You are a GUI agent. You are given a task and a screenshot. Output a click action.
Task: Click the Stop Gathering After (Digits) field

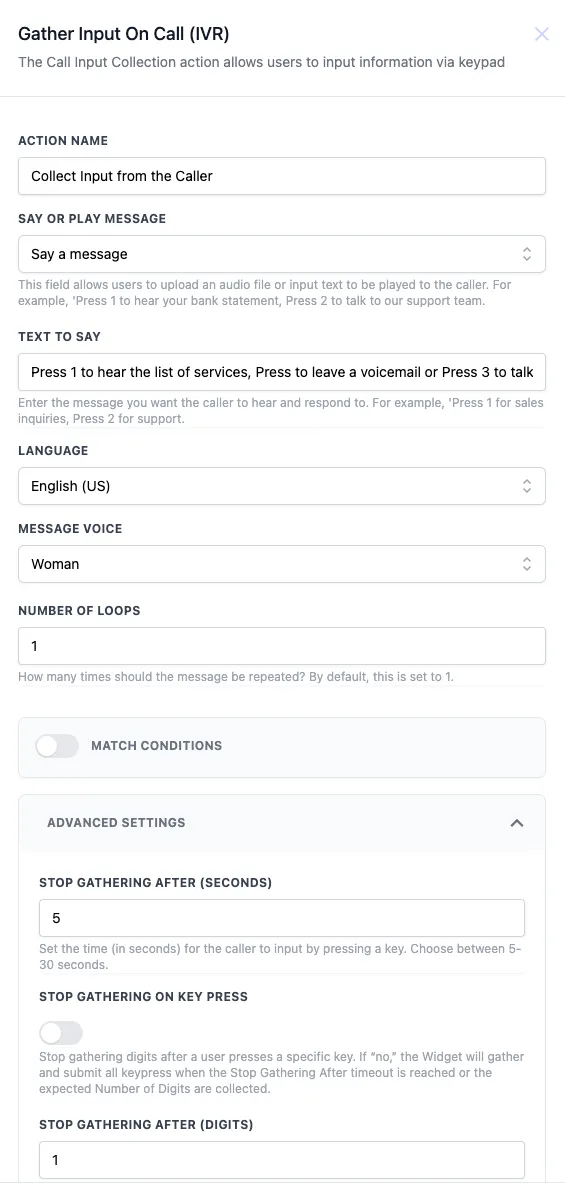tap(282, 1160)
